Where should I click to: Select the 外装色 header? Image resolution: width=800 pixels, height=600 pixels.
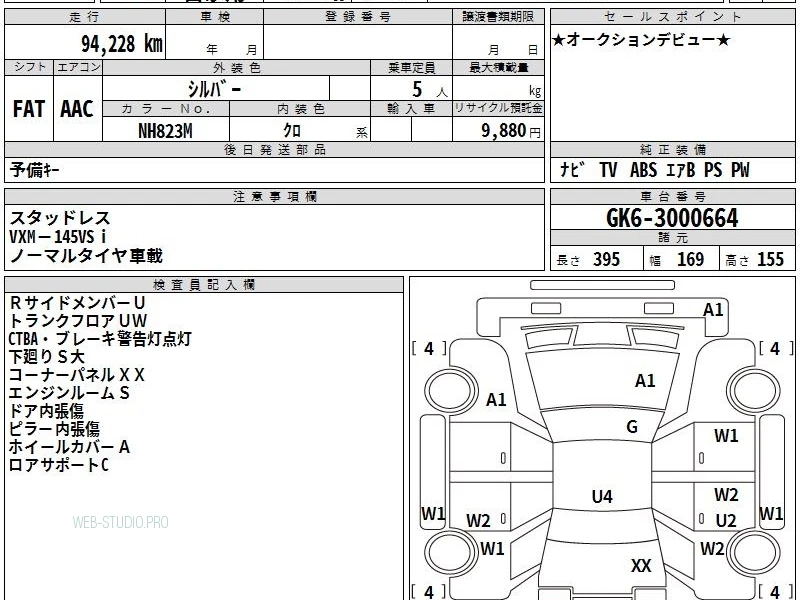[x=236, y=67]
